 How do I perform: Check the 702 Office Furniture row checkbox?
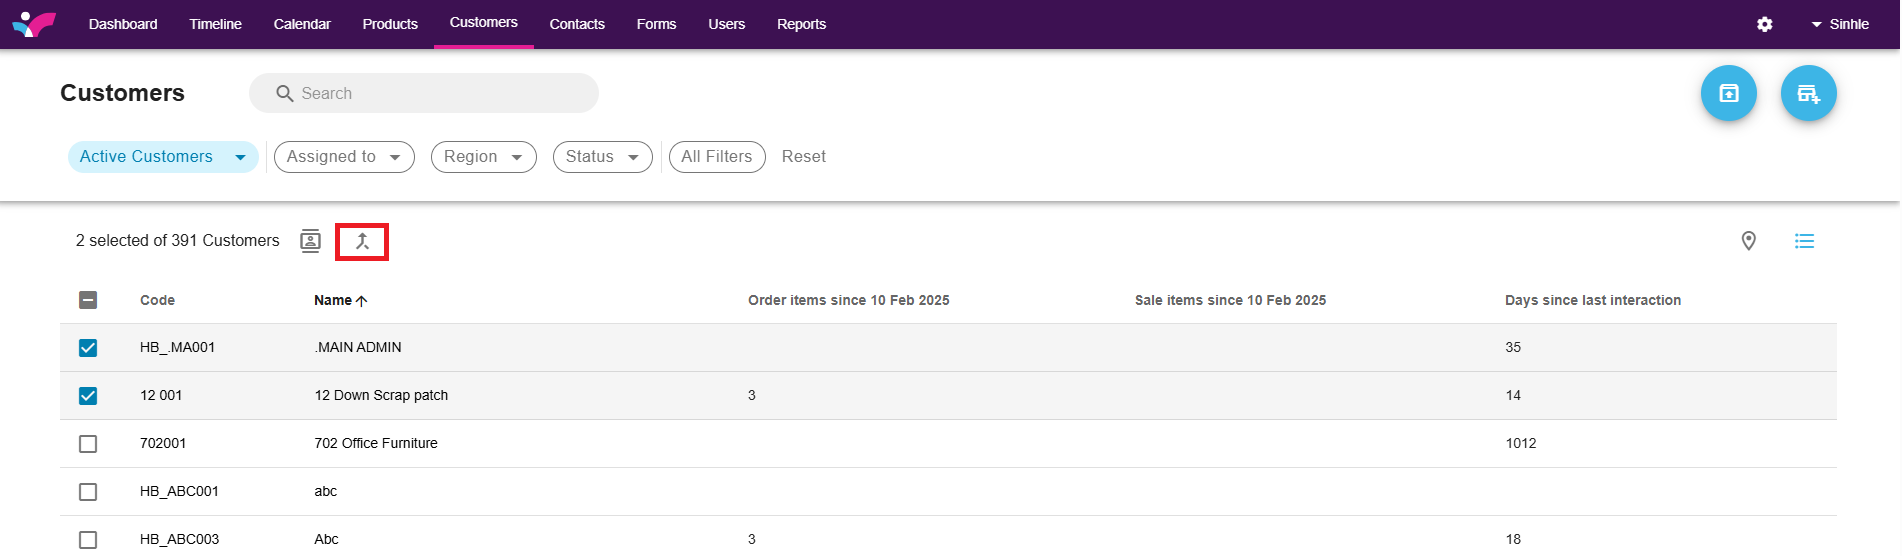(88, 444)
